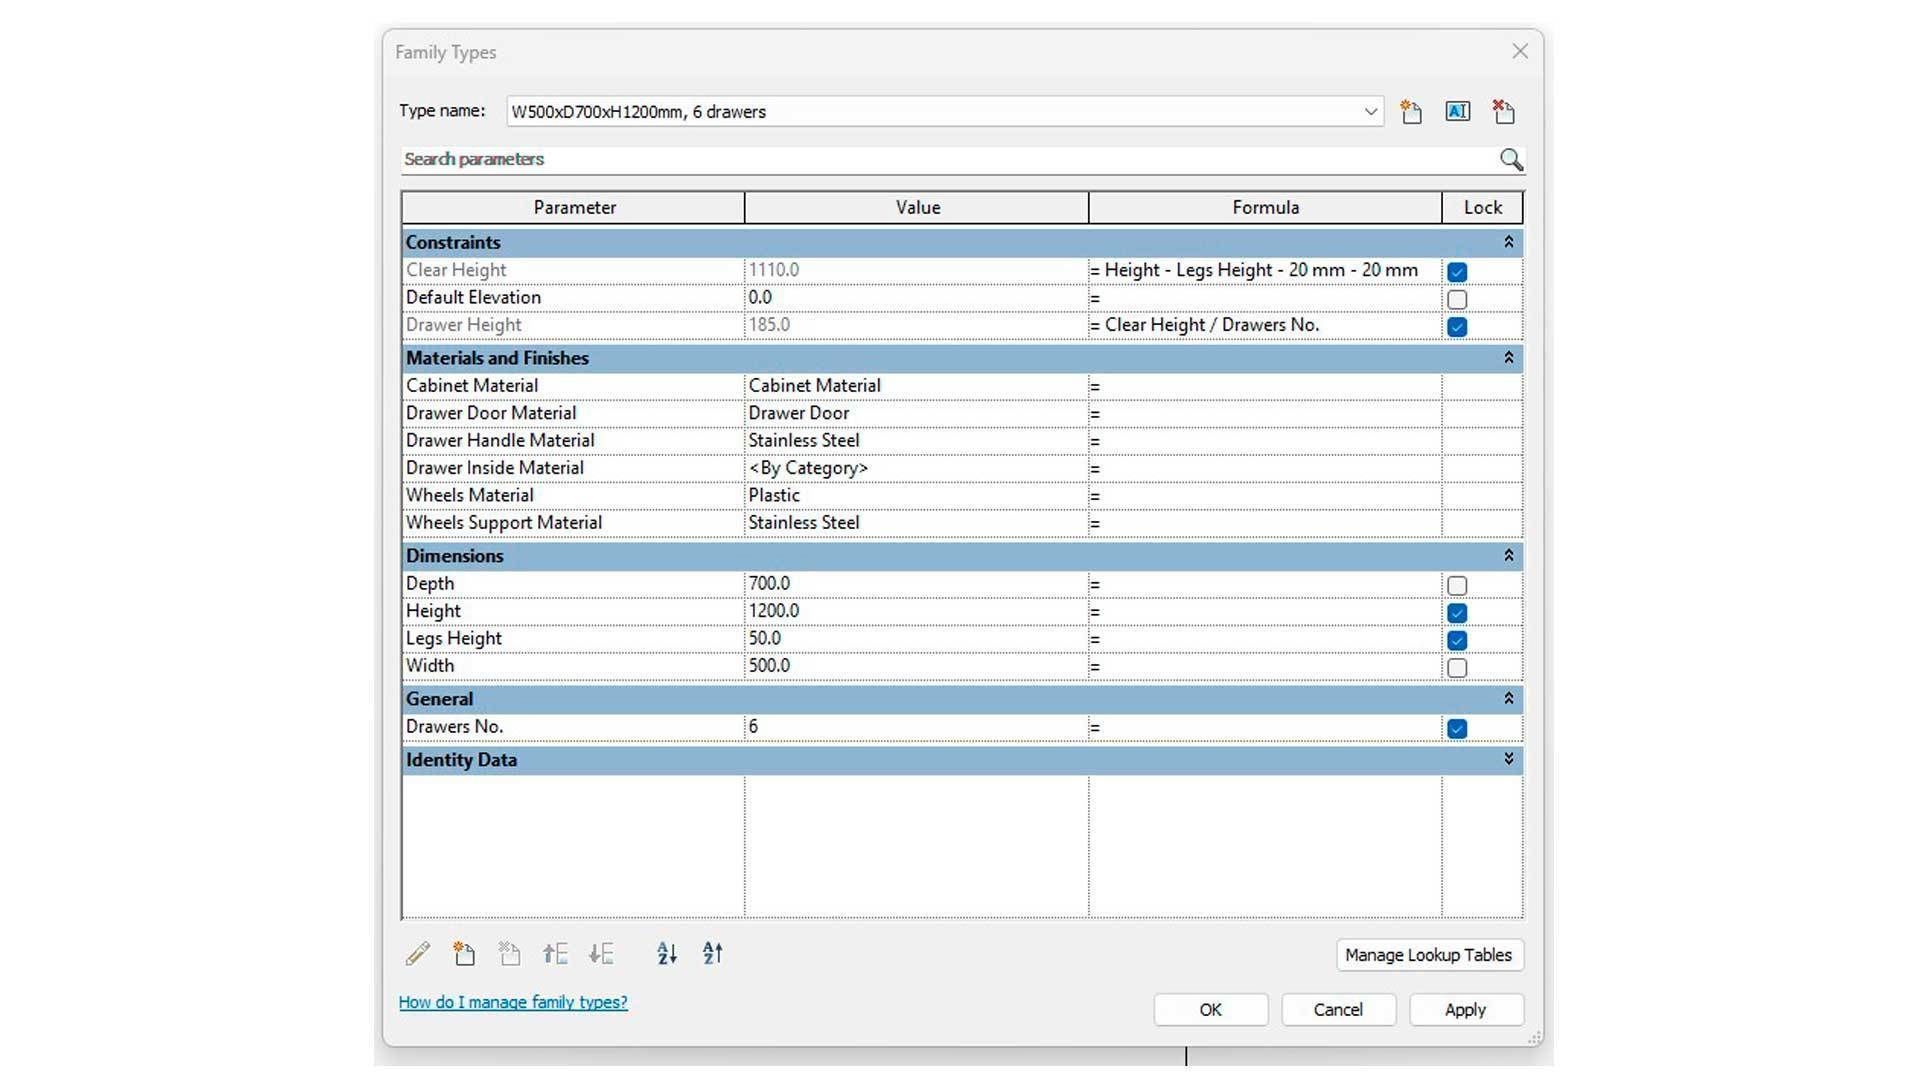Click the Move Parameter Down icon

coord(601,954)
